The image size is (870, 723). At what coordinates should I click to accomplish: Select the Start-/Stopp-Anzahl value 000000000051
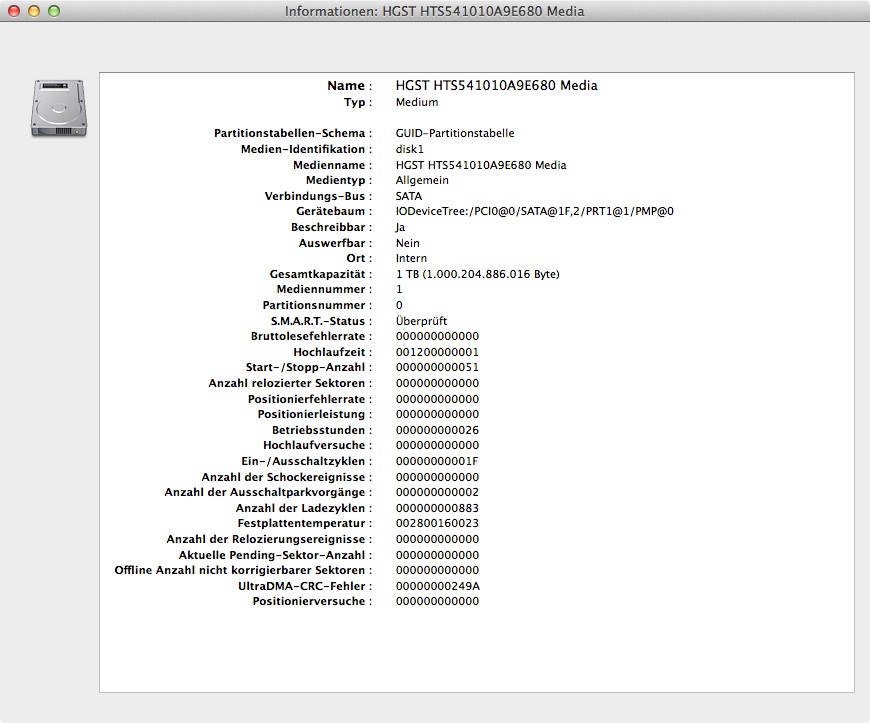click(x=437, y=367)
